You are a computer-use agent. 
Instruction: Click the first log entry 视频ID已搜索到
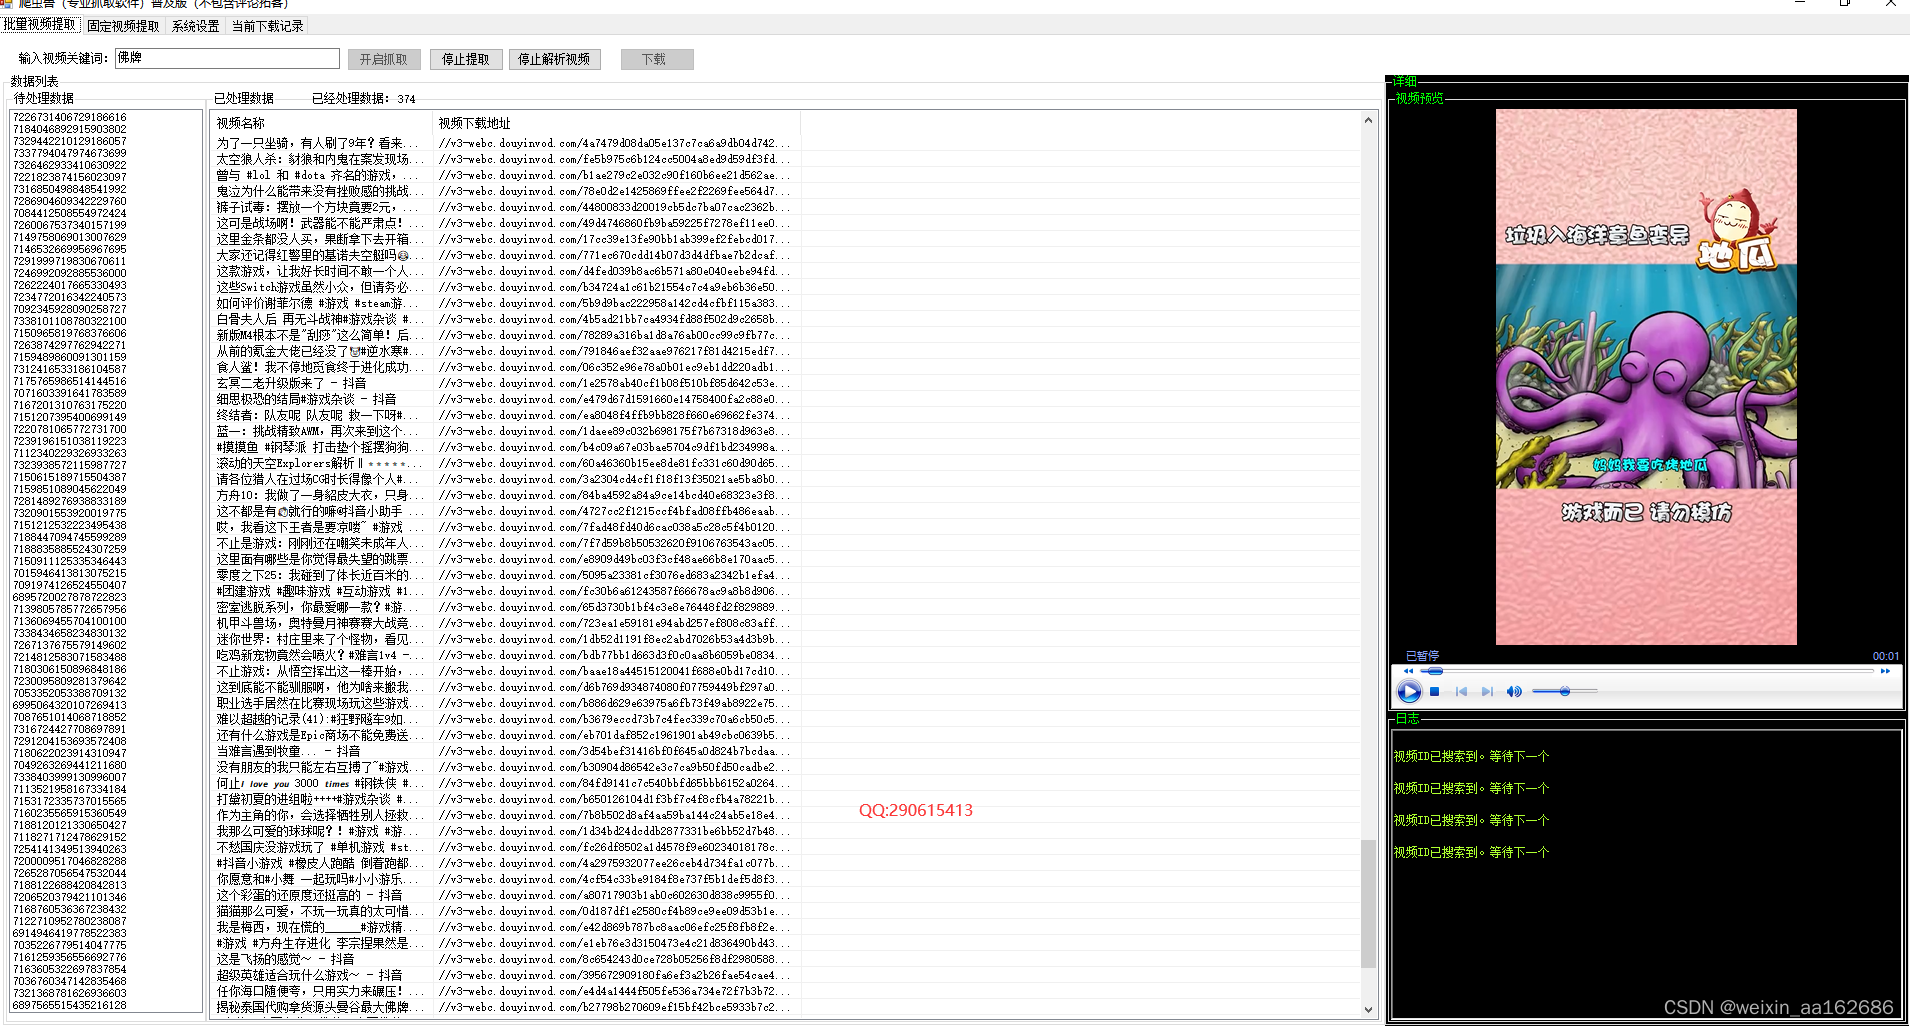coord(1471,757)
